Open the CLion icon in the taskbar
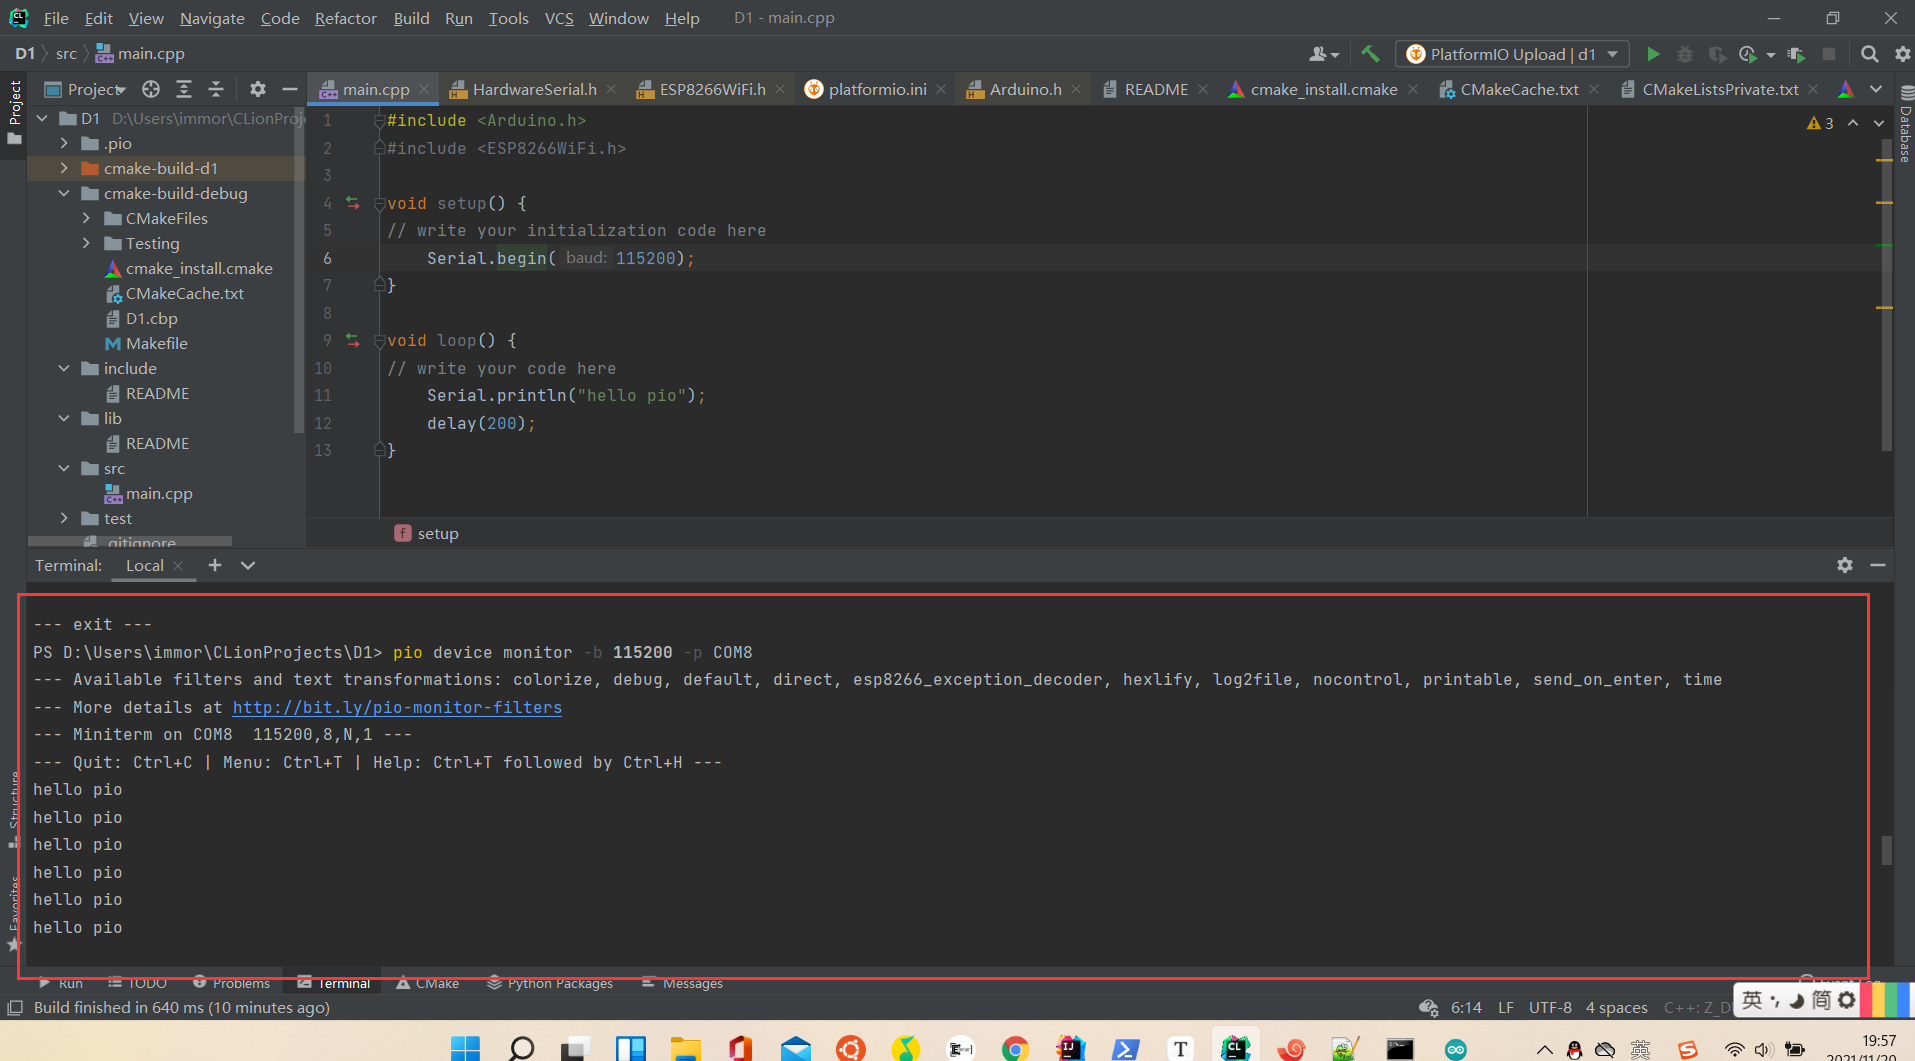Screen dimensions: 1915x1061 tap(1235, 1048)
